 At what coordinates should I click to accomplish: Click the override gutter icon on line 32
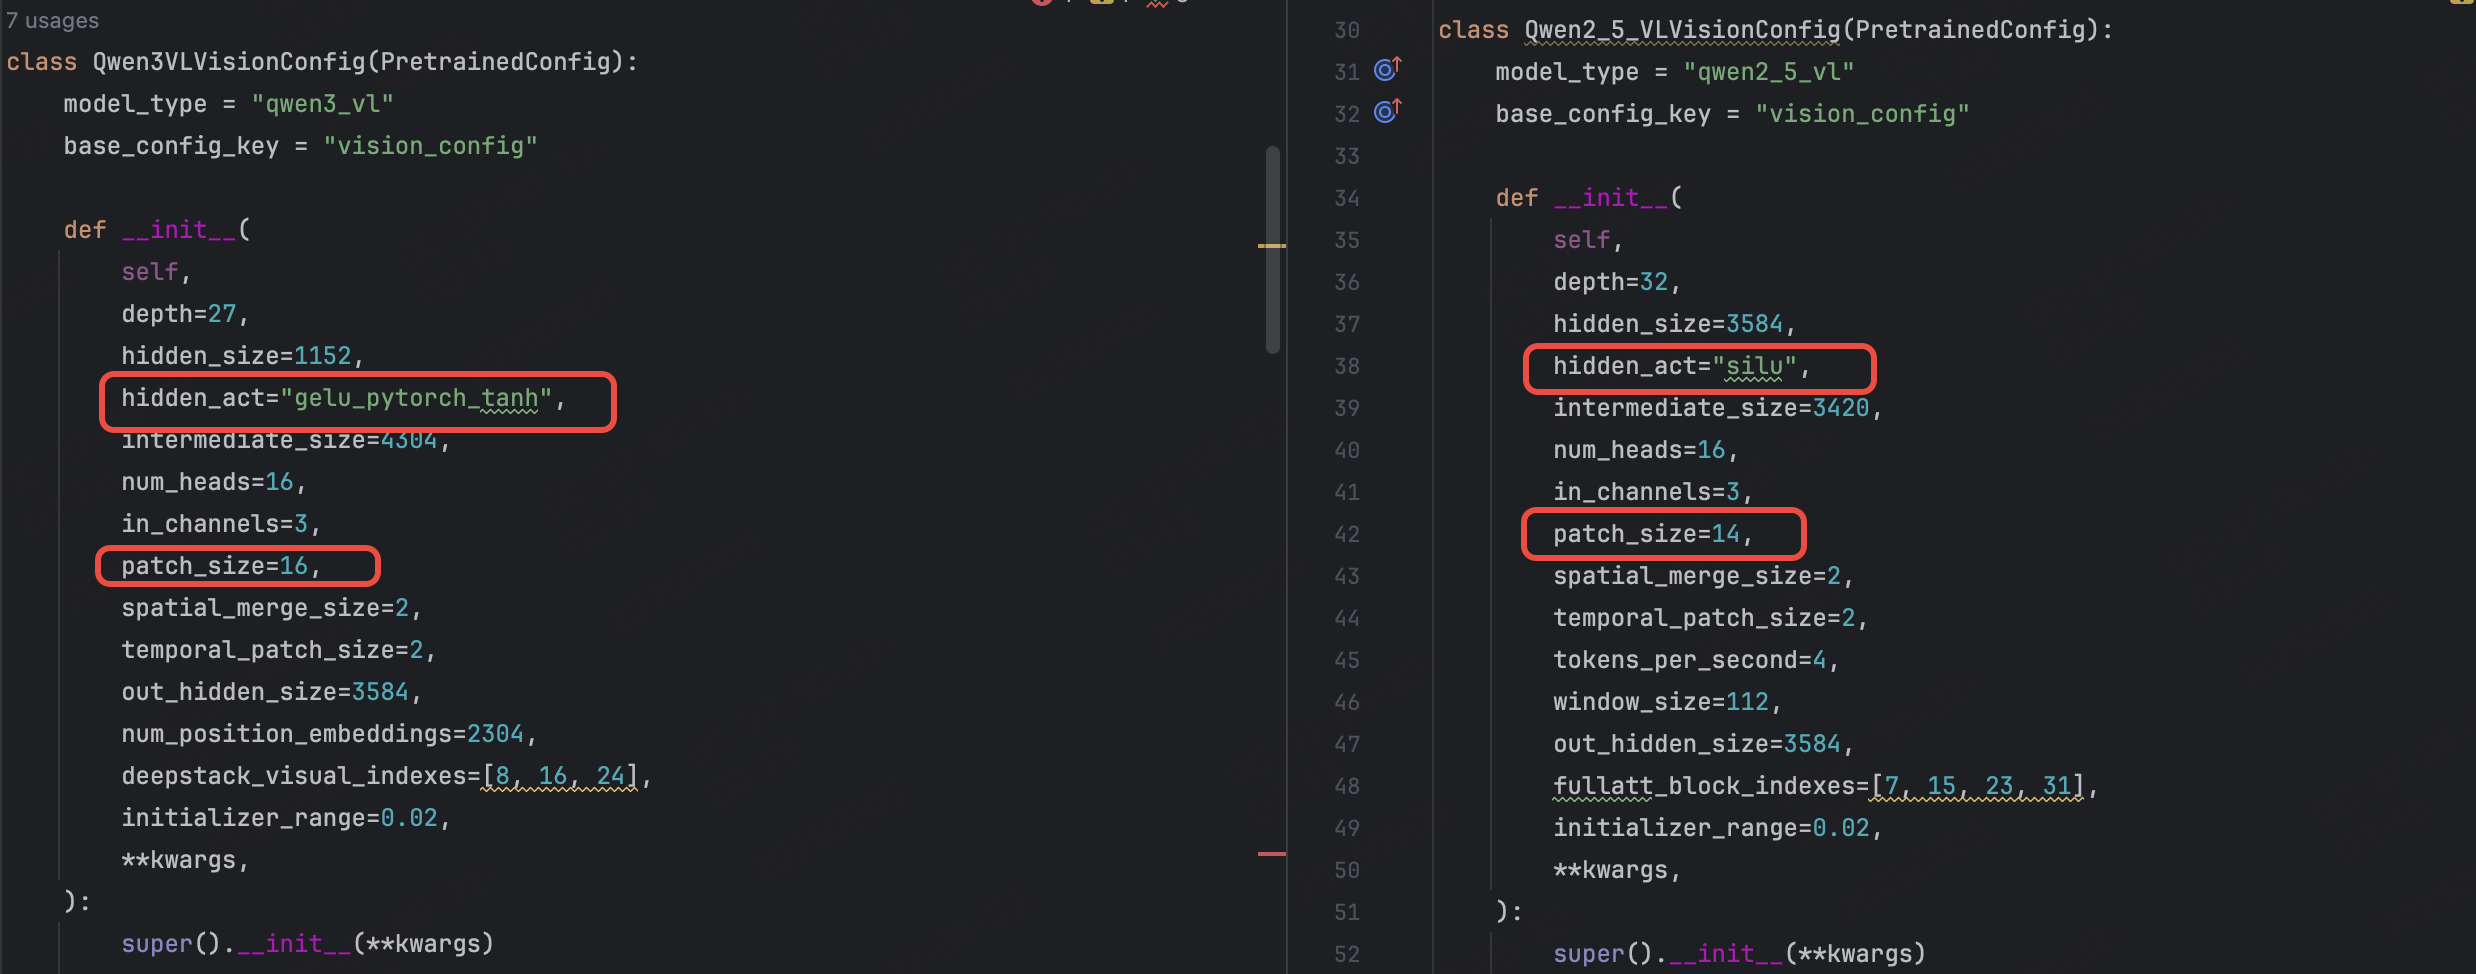pyautogui.click(x=1387, y=111)
